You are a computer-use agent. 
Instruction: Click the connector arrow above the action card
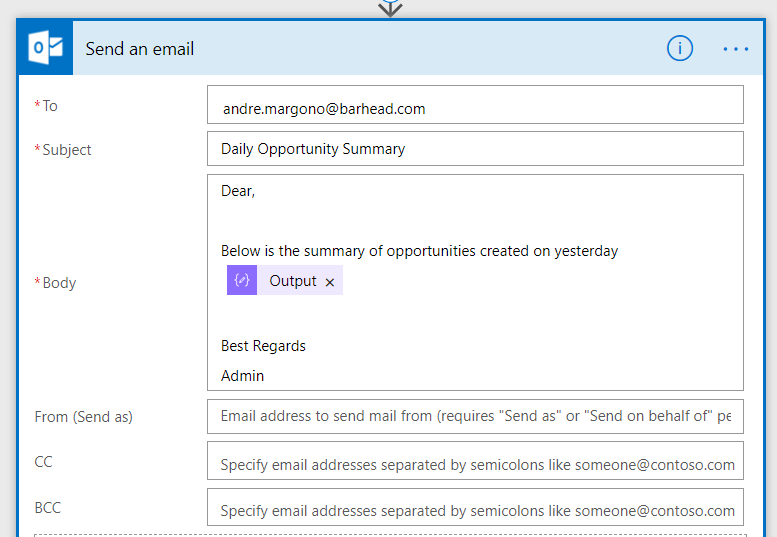390,8
